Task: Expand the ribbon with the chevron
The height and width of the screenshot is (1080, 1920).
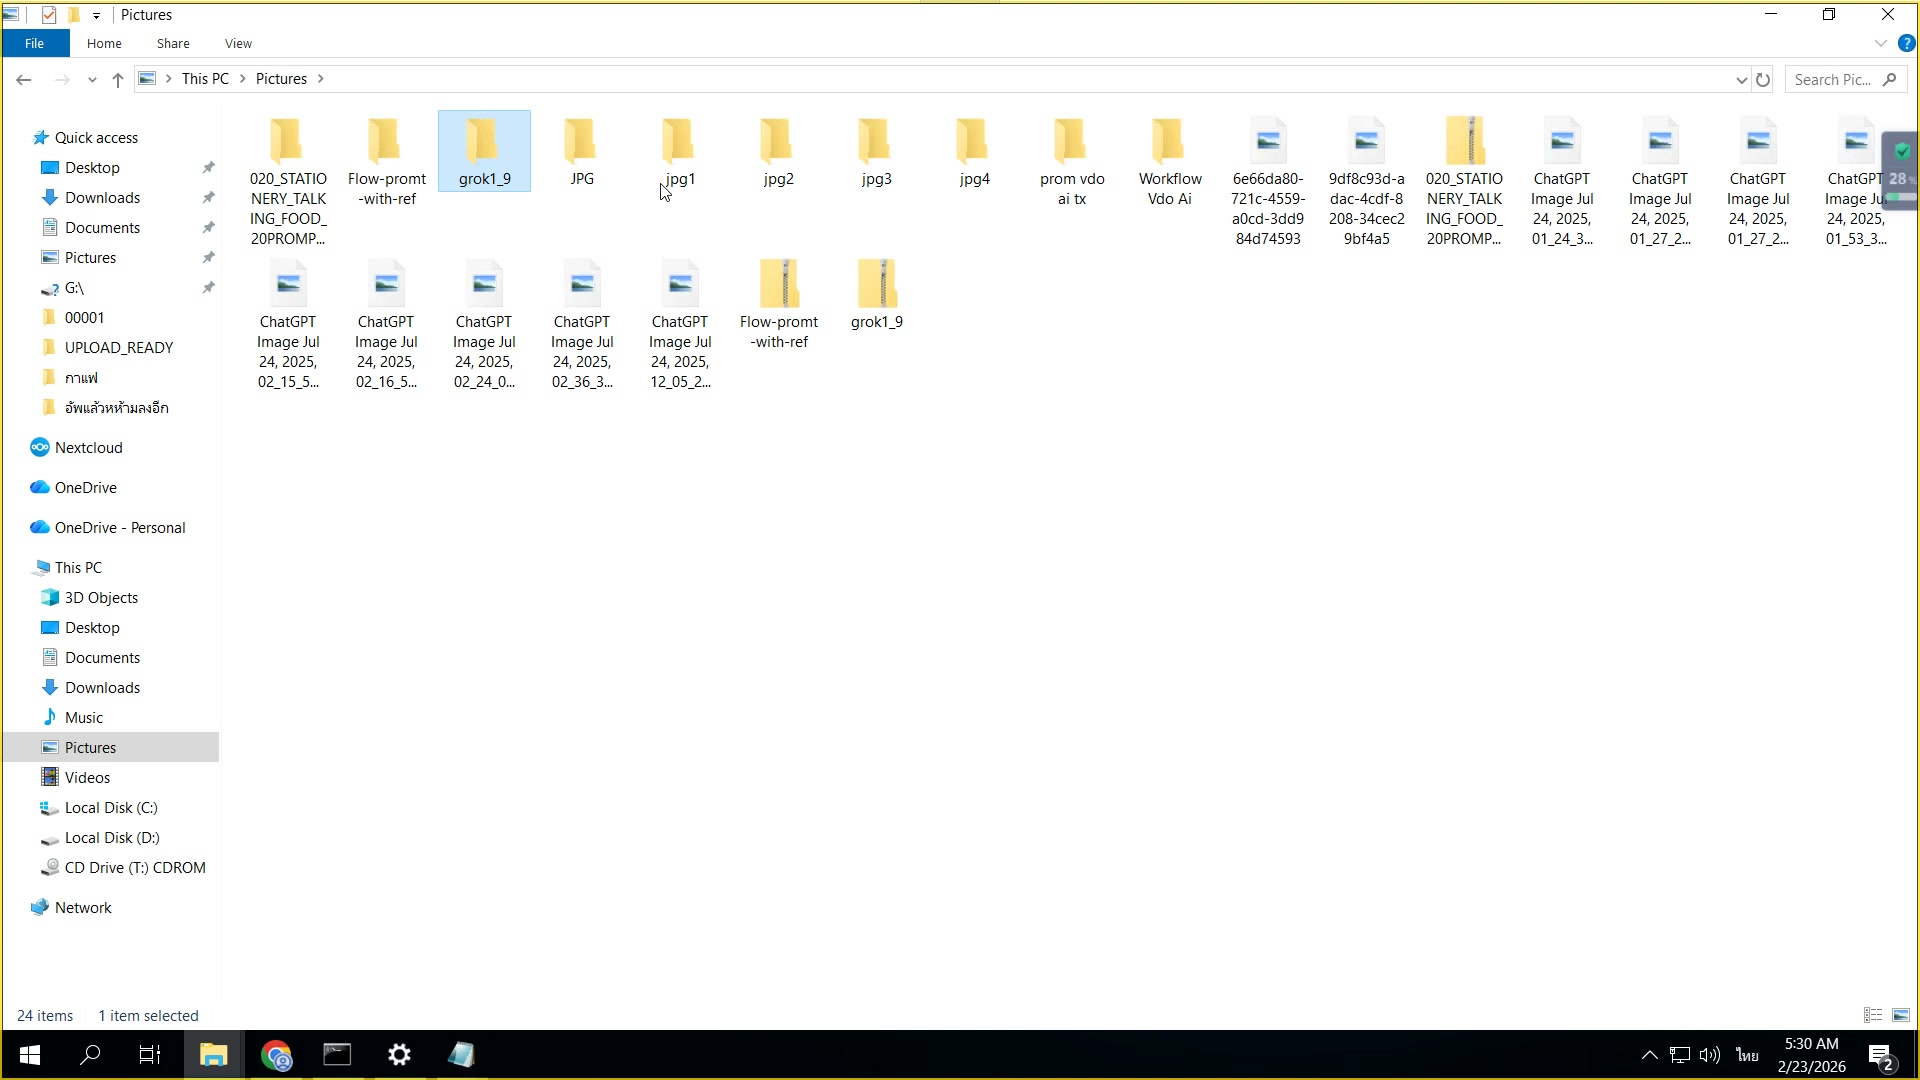Action: pos(1880,43)
